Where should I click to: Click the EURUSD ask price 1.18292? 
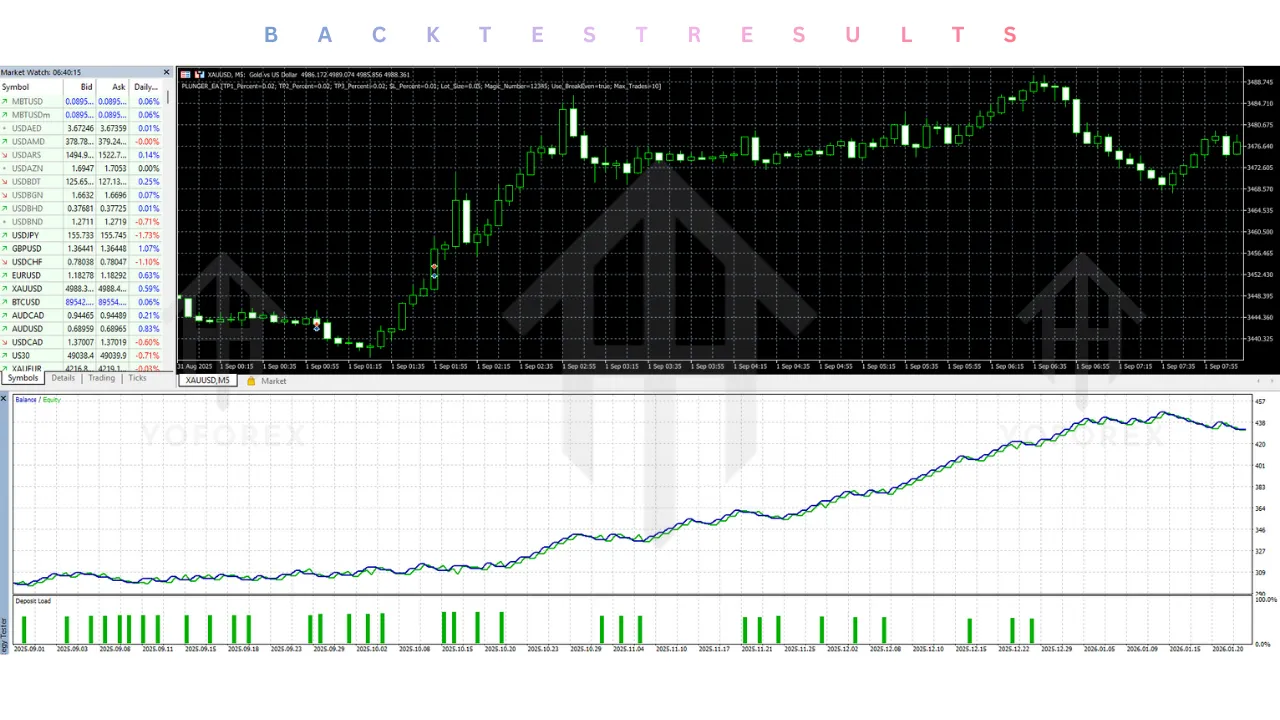[x=112, y=275]
